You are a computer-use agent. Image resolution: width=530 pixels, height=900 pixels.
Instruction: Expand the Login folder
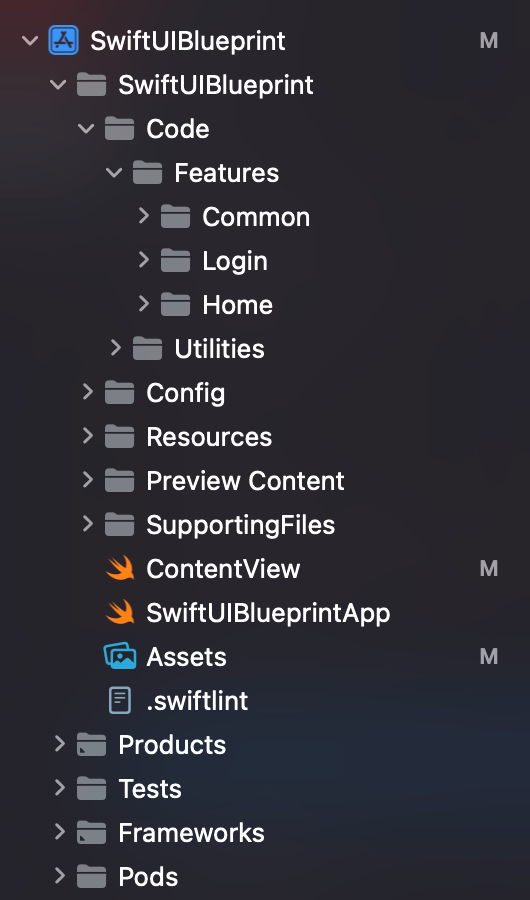(144, 260)
